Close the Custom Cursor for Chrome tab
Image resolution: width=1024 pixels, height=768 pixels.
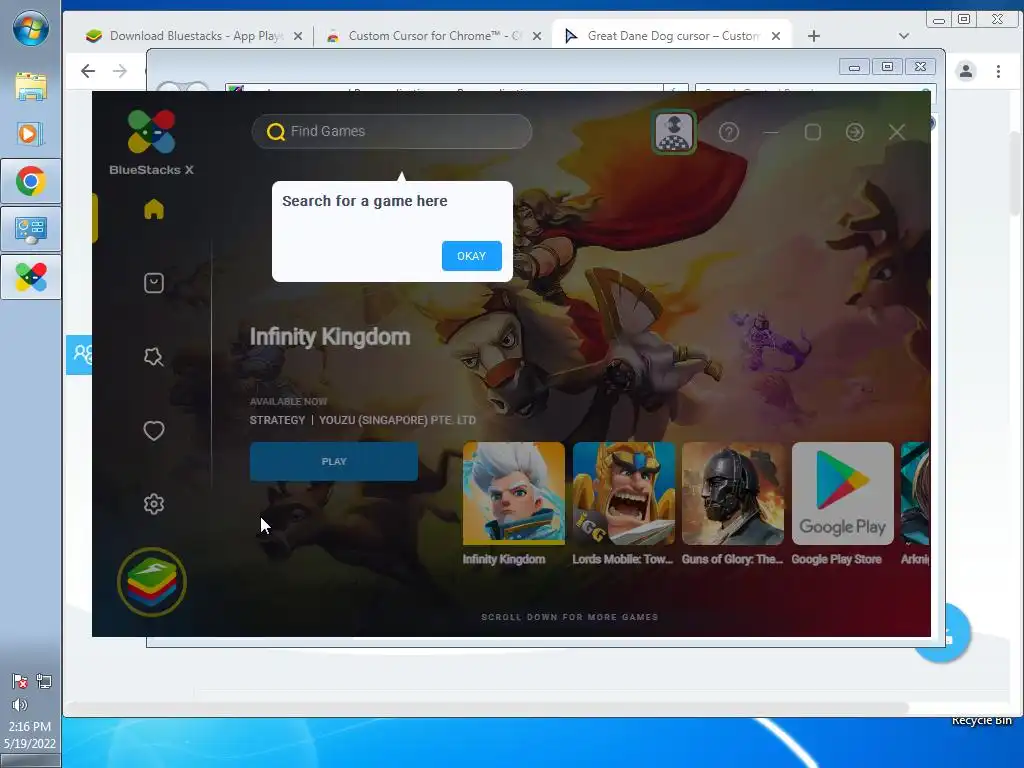[537, 37]
